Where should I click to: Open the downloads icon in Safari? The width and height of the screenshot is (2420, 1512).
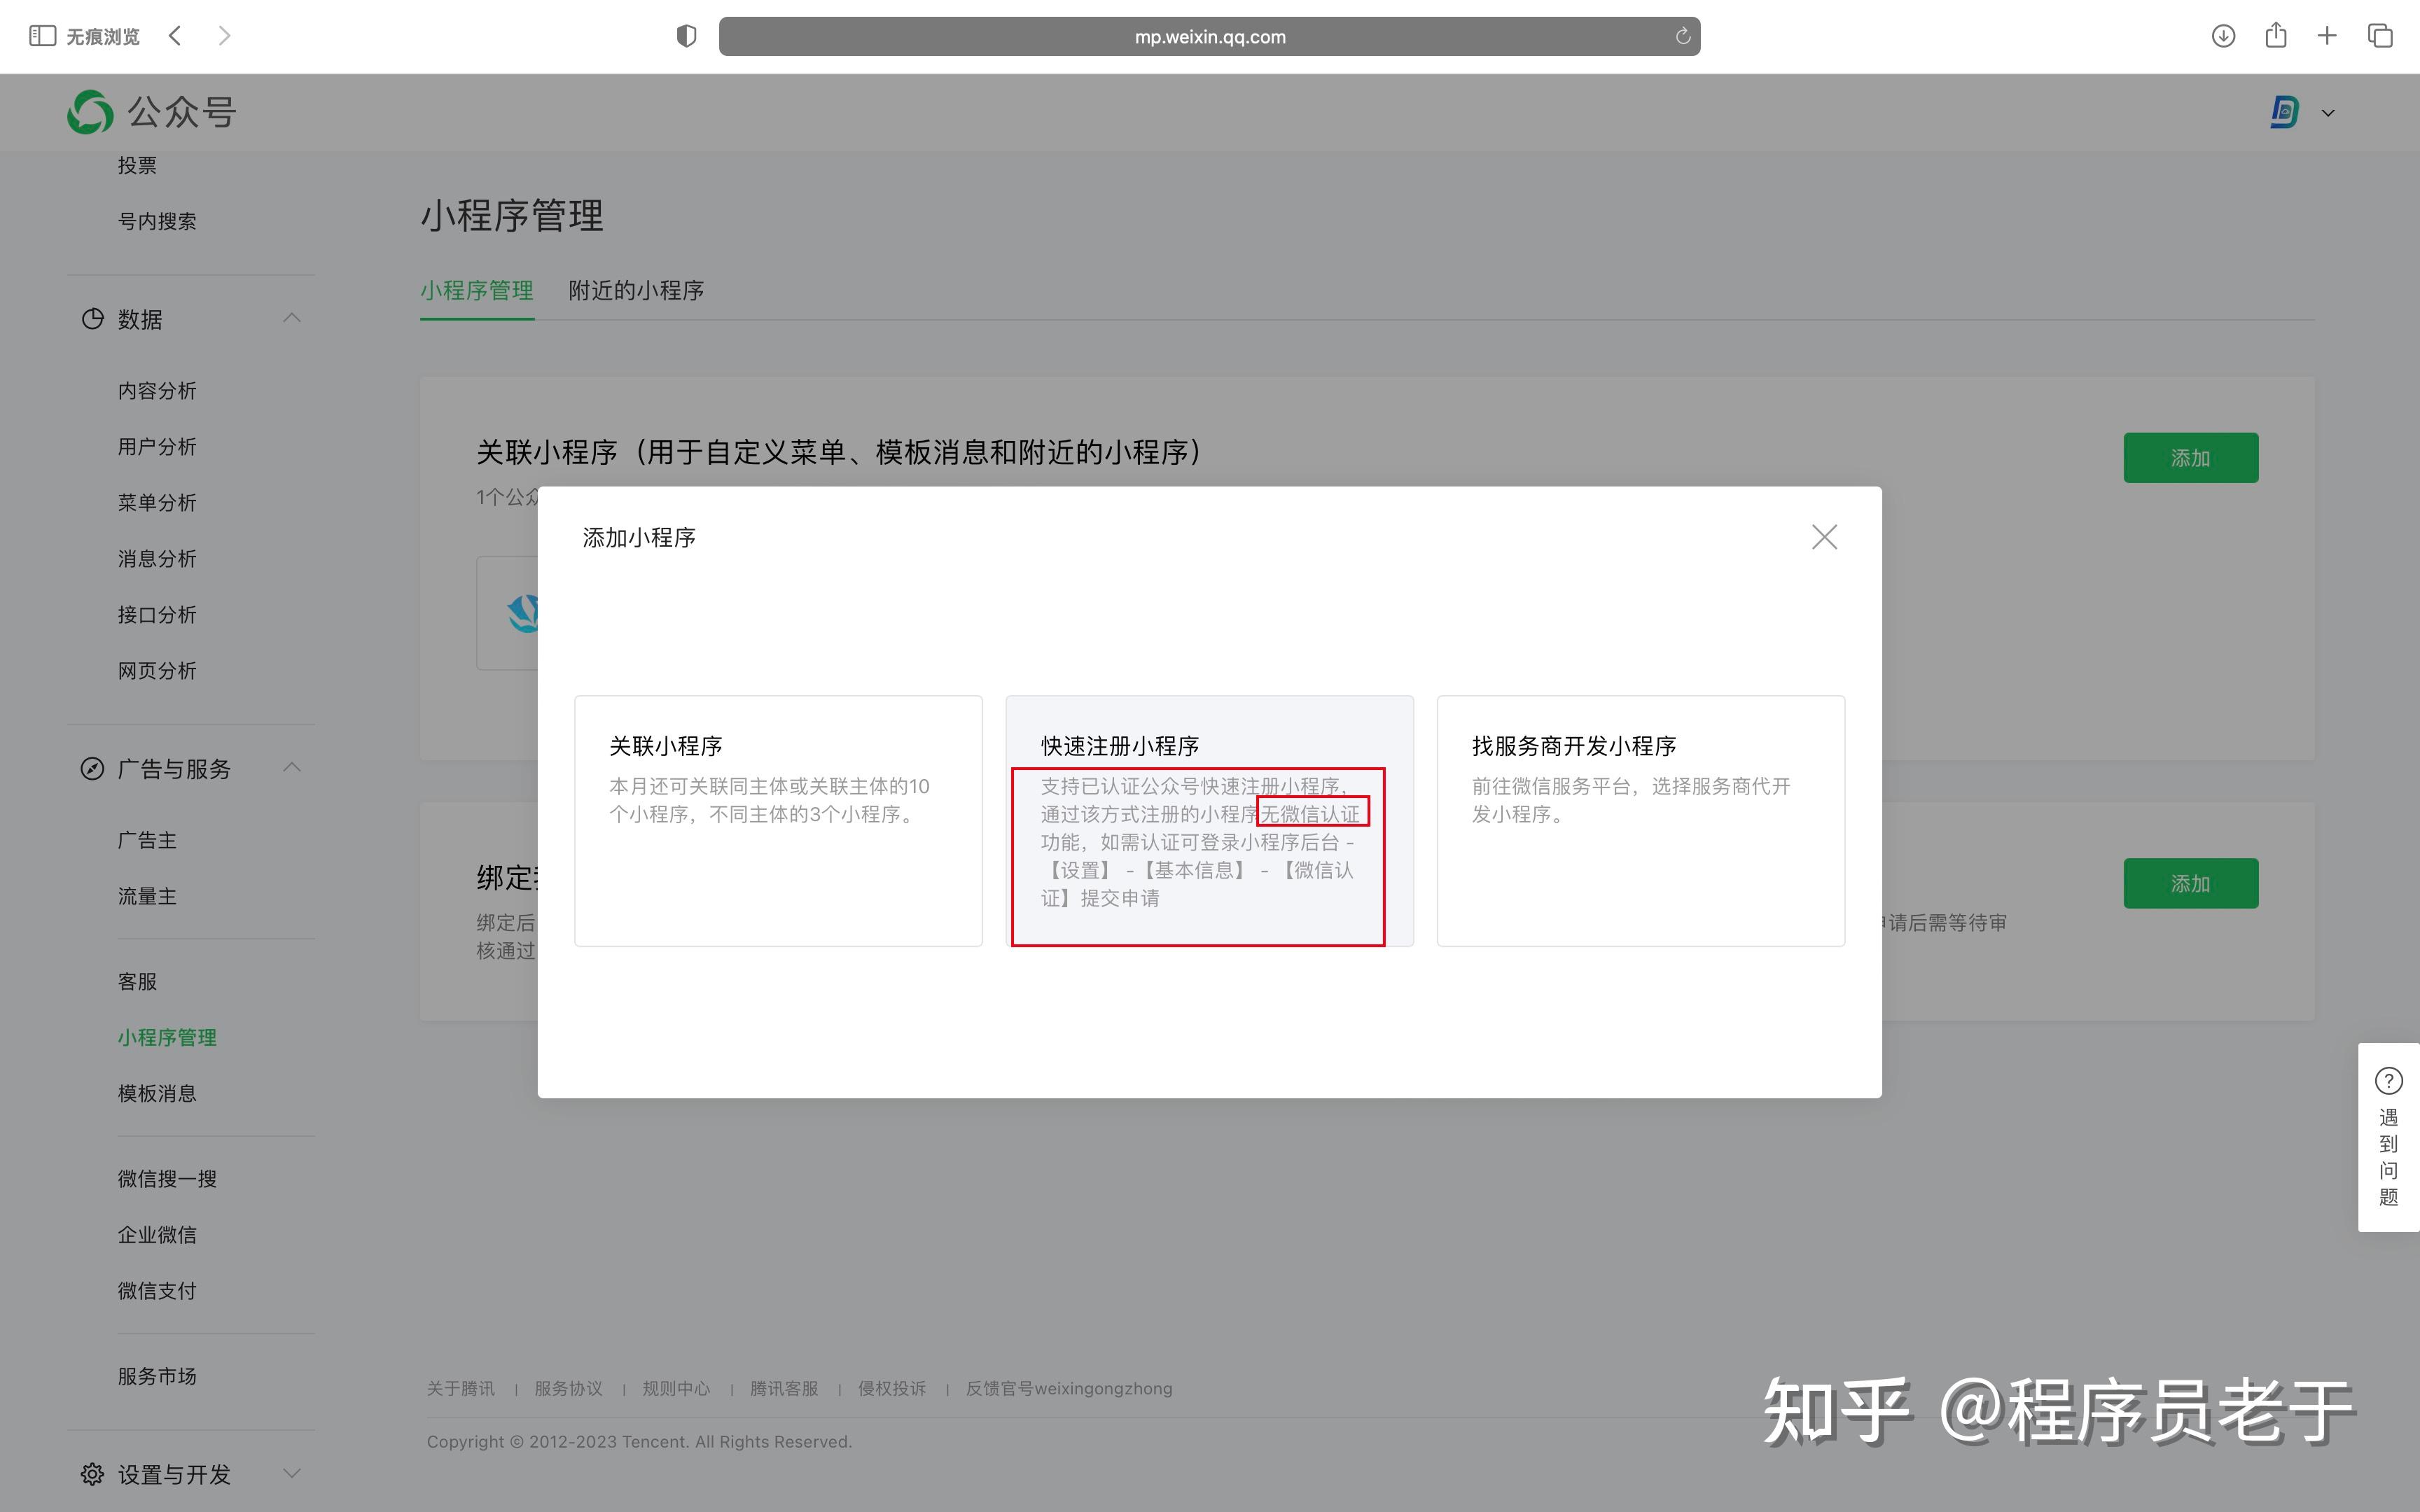click(2223, 36)
